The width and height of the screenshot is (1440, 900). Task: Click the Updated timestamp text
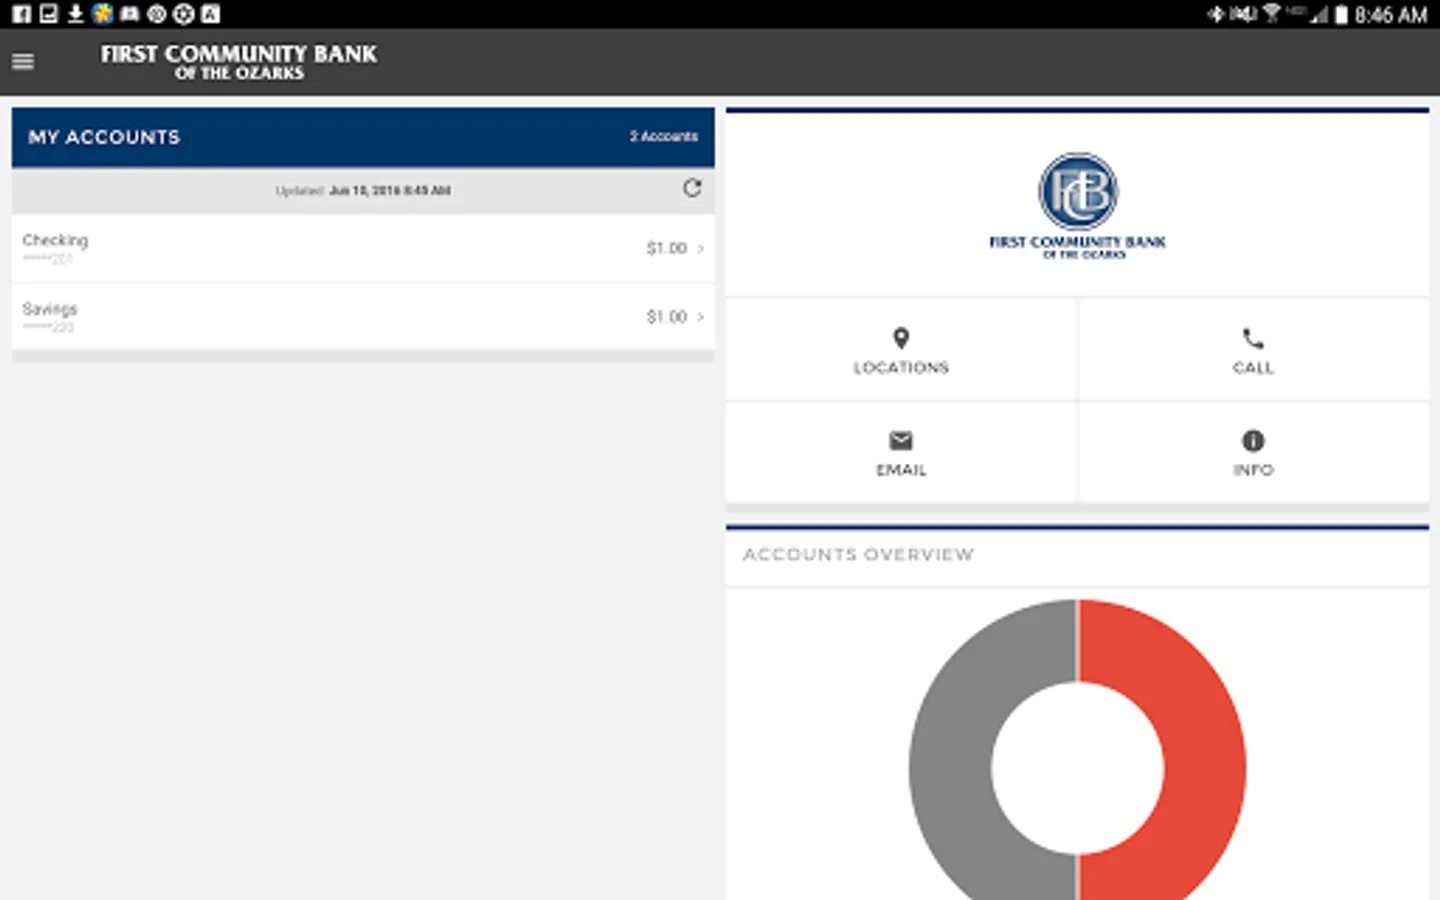pyautogui.click(x=363, y=190)
